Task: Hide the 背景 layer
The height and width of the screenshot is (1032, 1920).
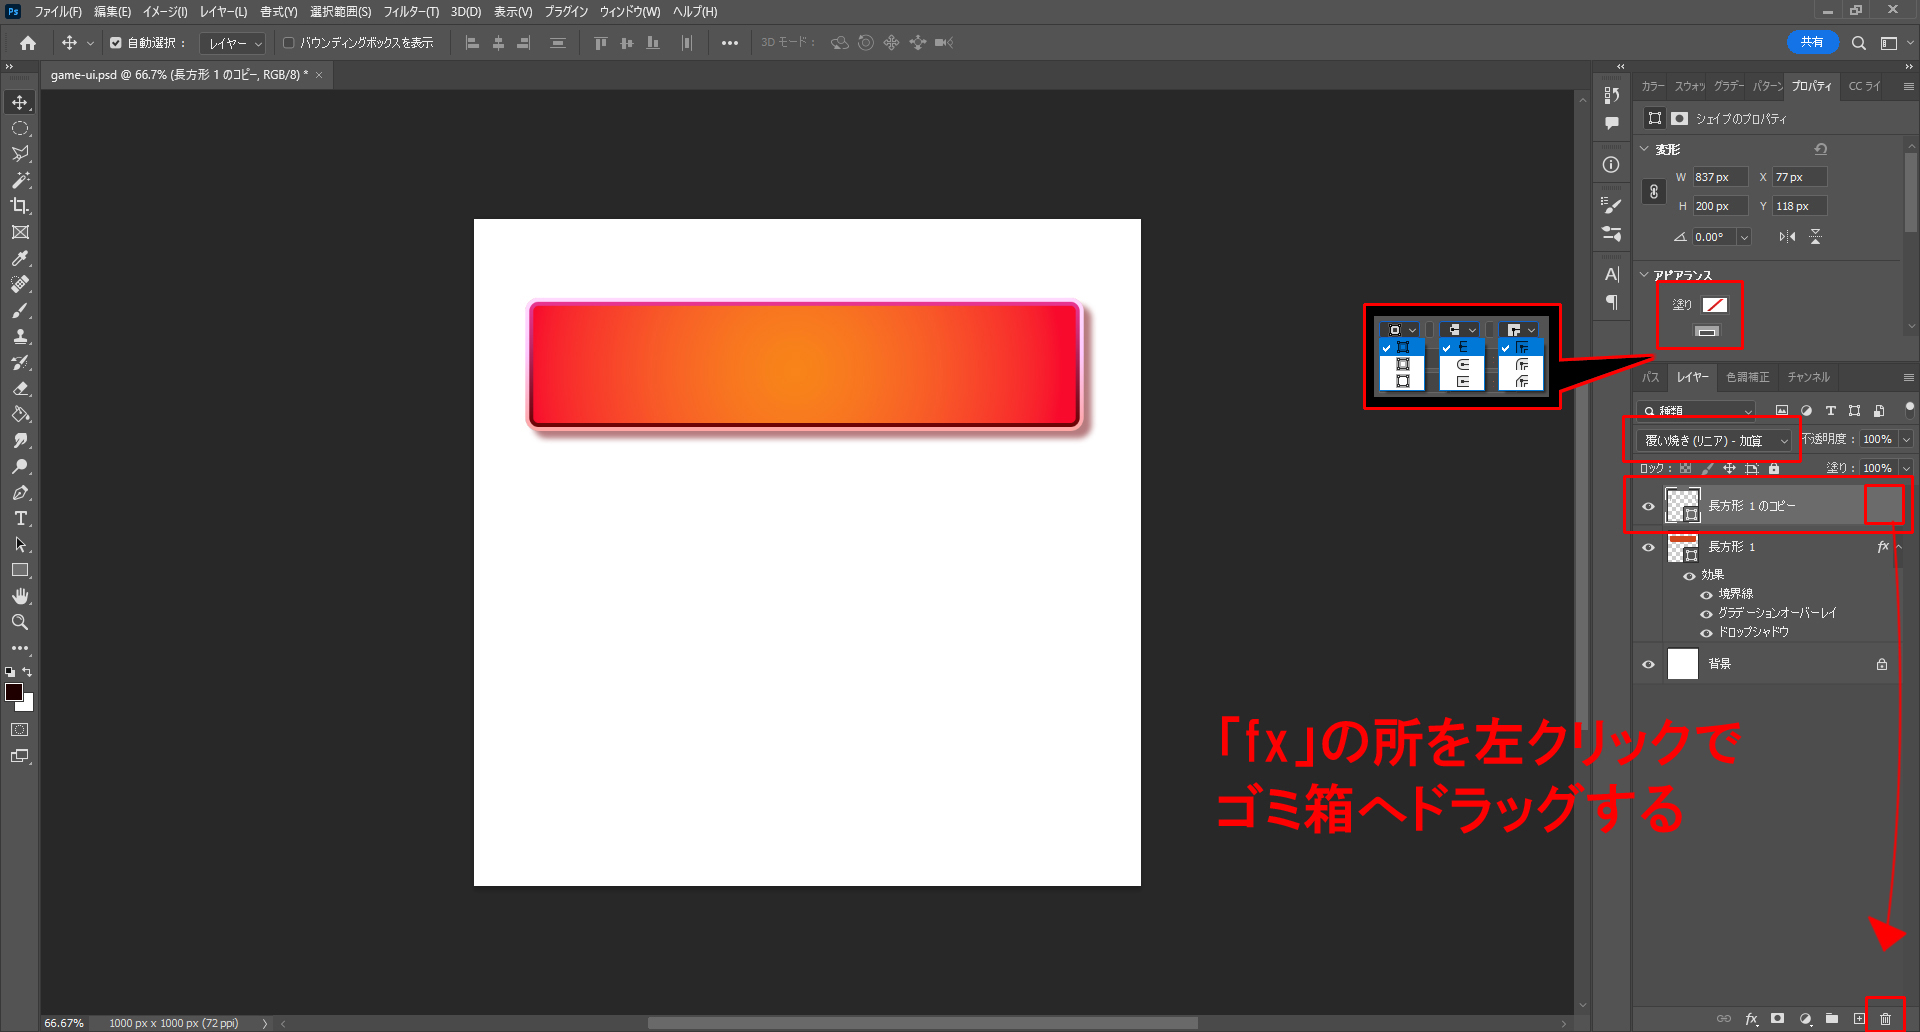Action: tap(1648, 664)
